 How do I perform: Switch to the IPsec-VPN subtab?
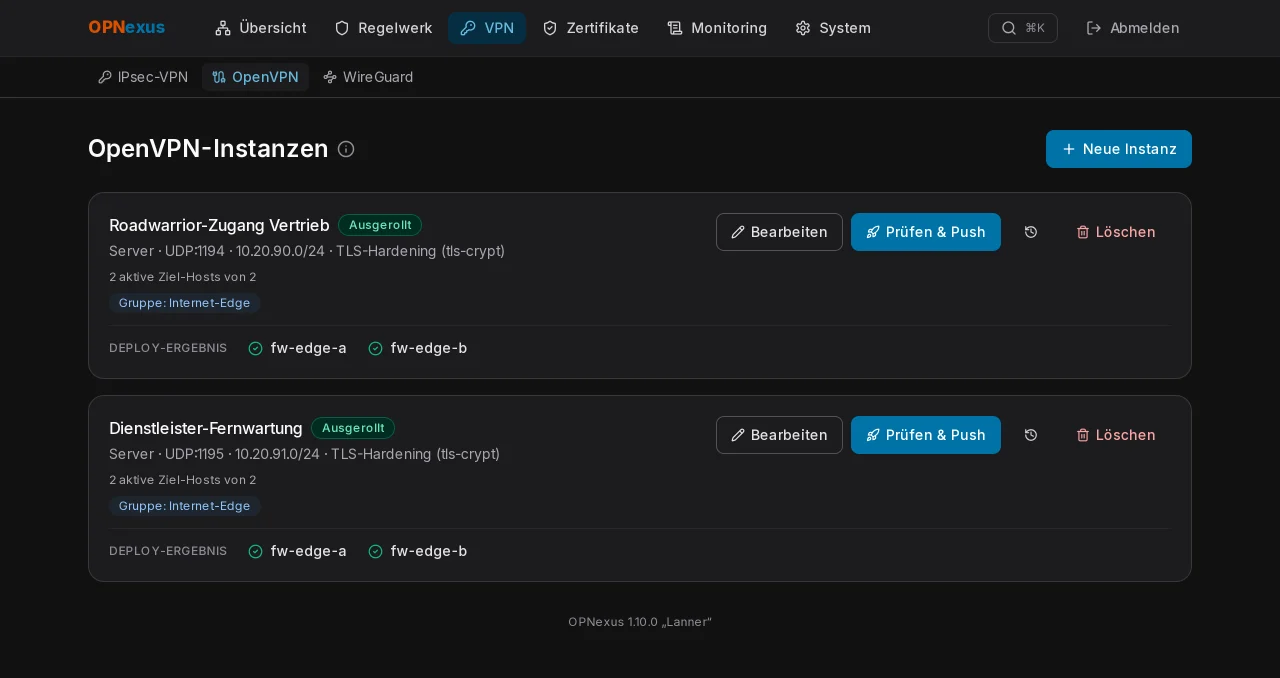pyautogui.click(x=143, y=77)
